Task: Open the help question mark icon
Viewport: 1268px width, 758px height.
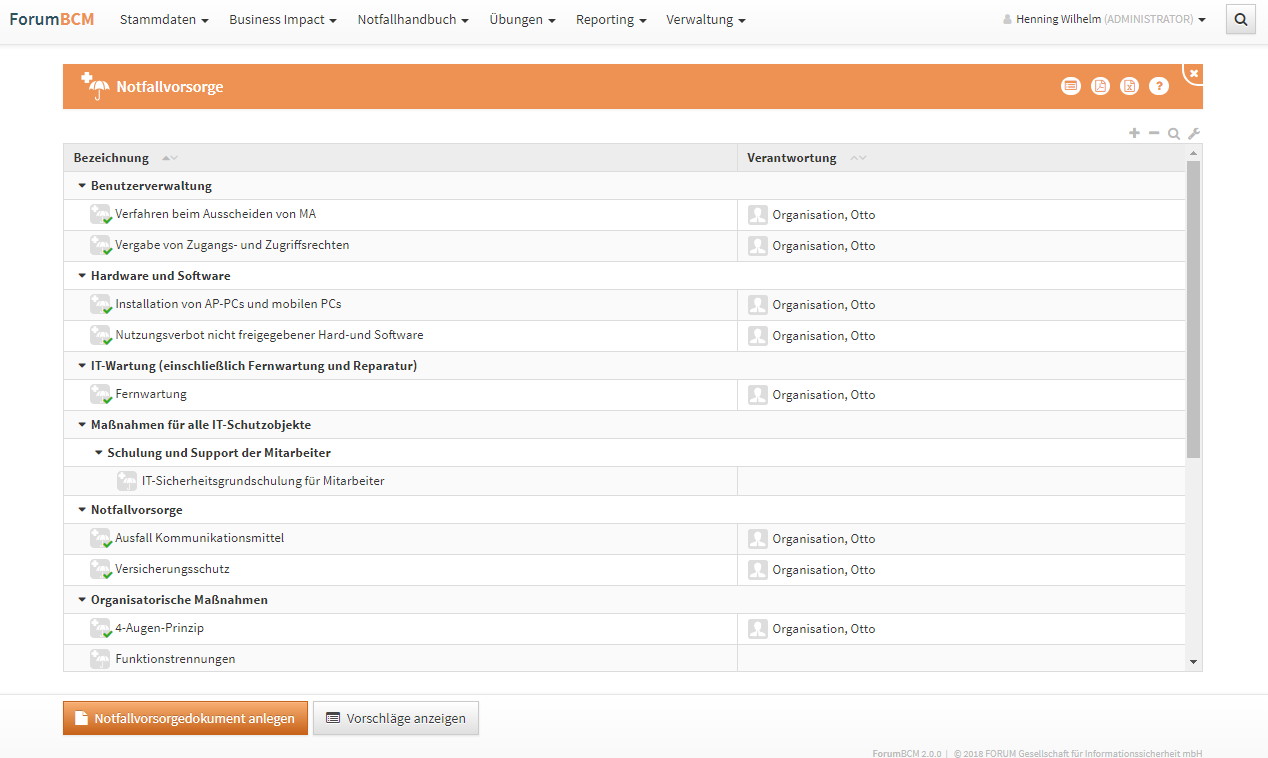Action: tap(1158, 86)
